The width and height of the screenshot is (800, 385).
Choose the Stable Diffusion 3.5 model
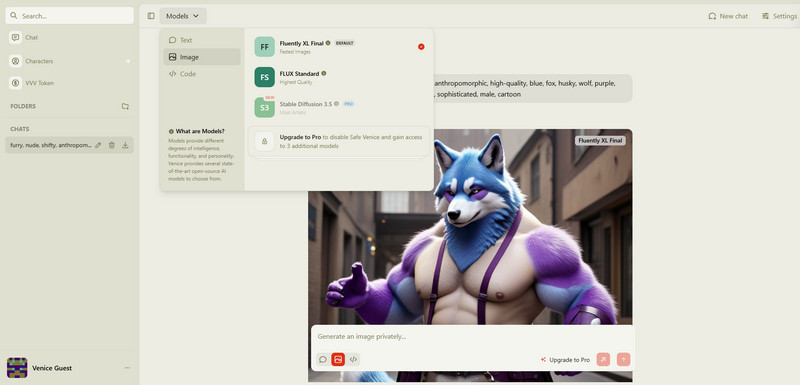click(x=339, y=107)
